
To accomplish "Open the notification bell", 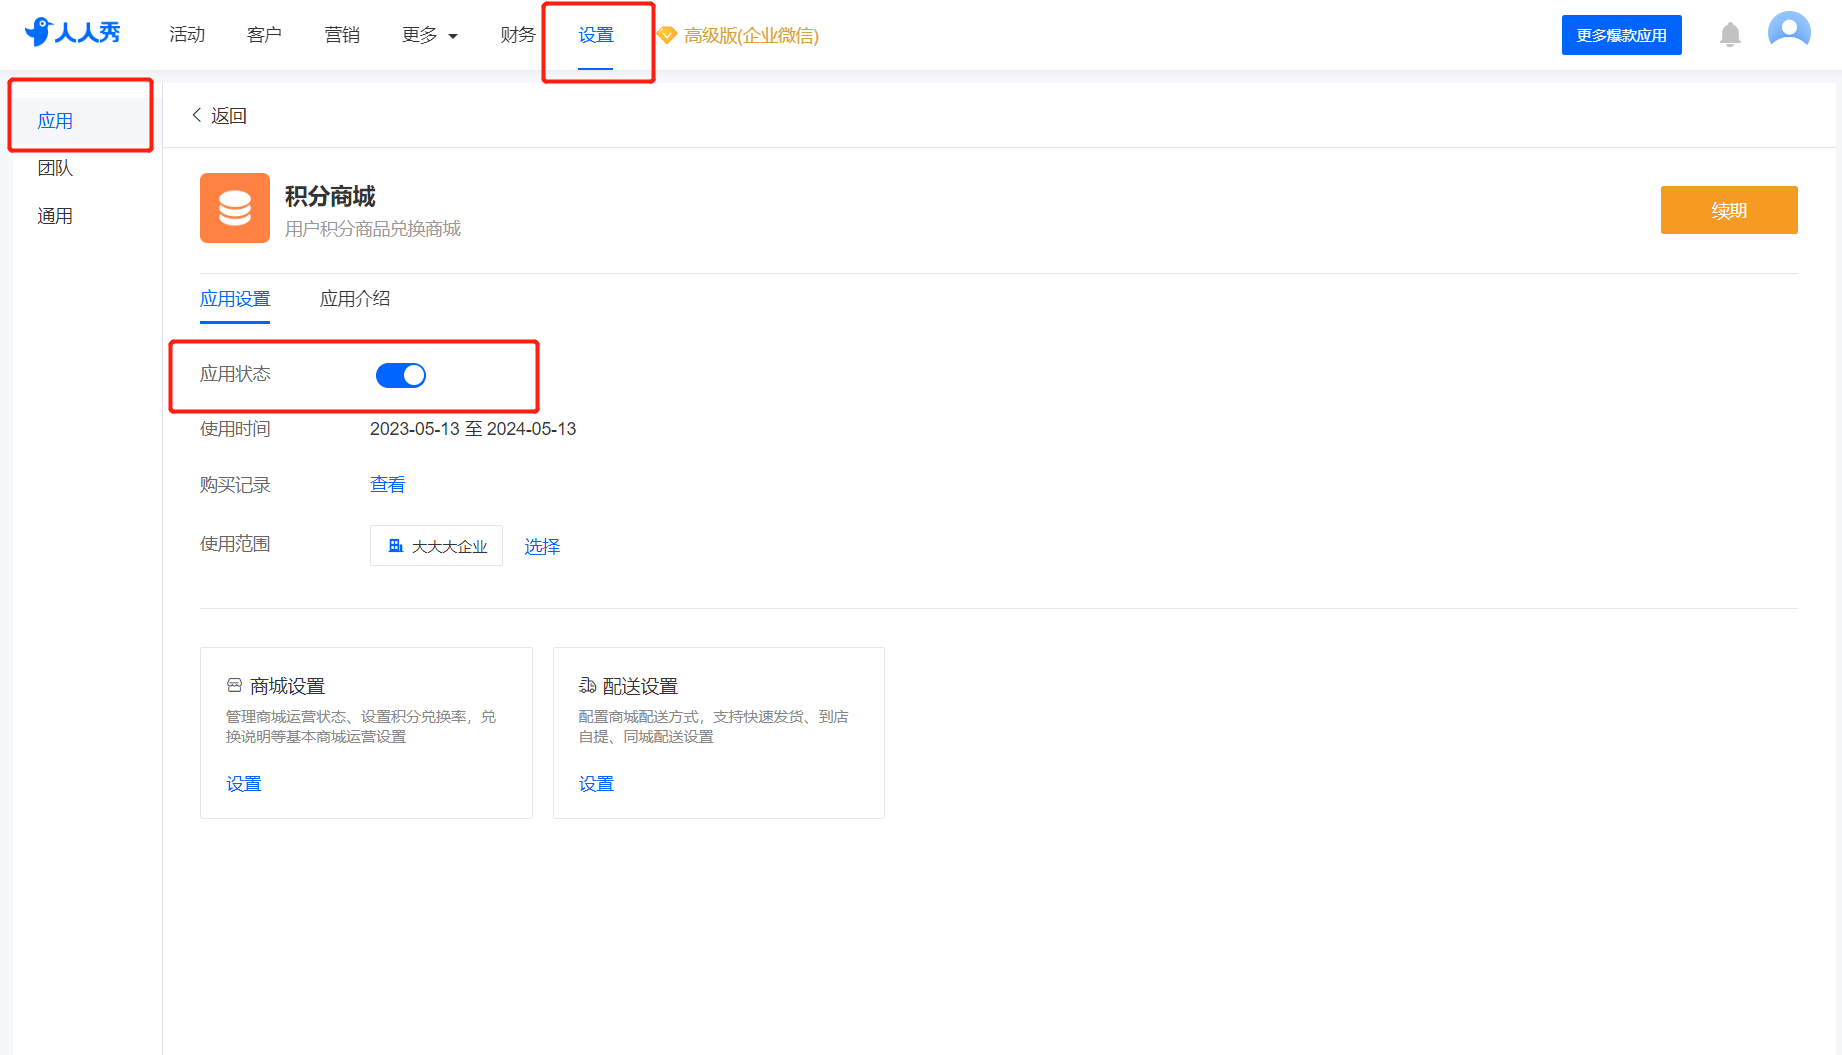I will click(1730, 35).
